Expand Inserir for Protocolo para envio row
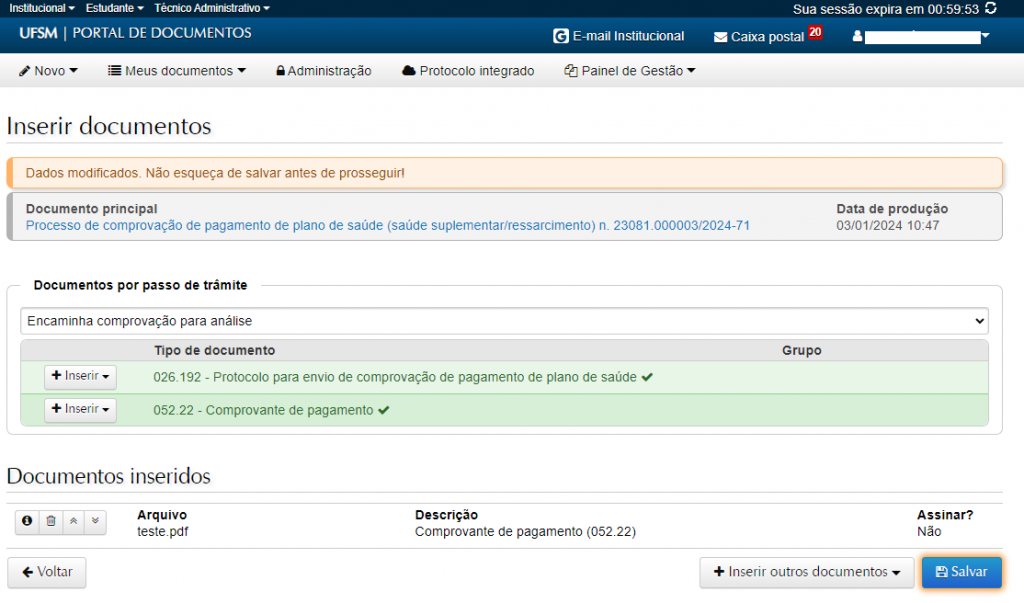Viewport: 1024px width, 603px height. (x=80, y=377)
